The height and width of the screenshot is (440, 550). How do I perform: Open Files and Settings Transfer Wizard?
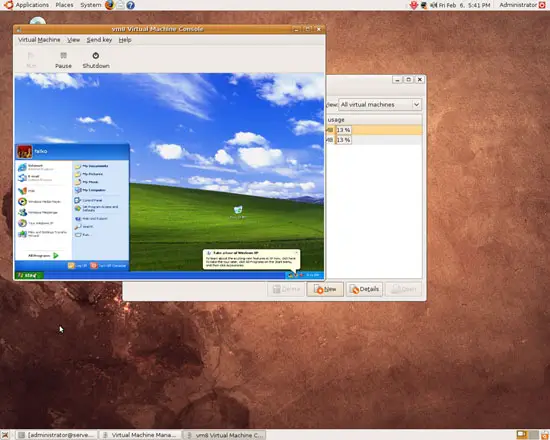coord(42,234)
